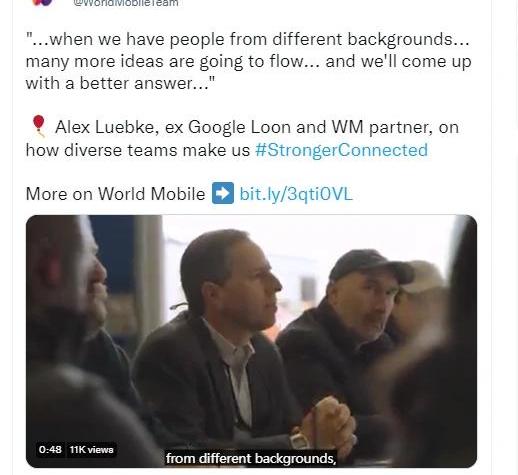This screenshot has width=518, height=475.
Task: Click the 0:48 video duration badge
Action: coord(50,450)
